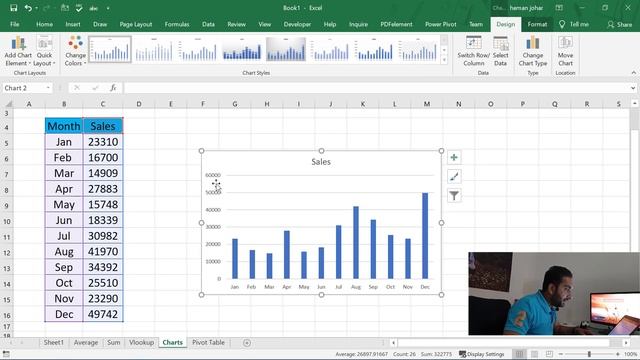This screenshot has width=640, height=360.
Task: Collapse the ribbon with the chevron
Action: click(x=633, y=73)
